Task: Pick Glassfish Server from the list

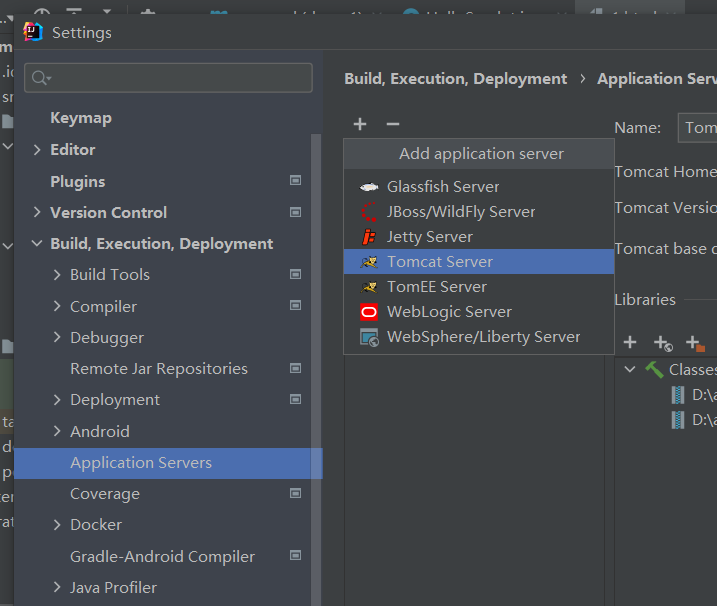Action: click(x=442, y=187)
